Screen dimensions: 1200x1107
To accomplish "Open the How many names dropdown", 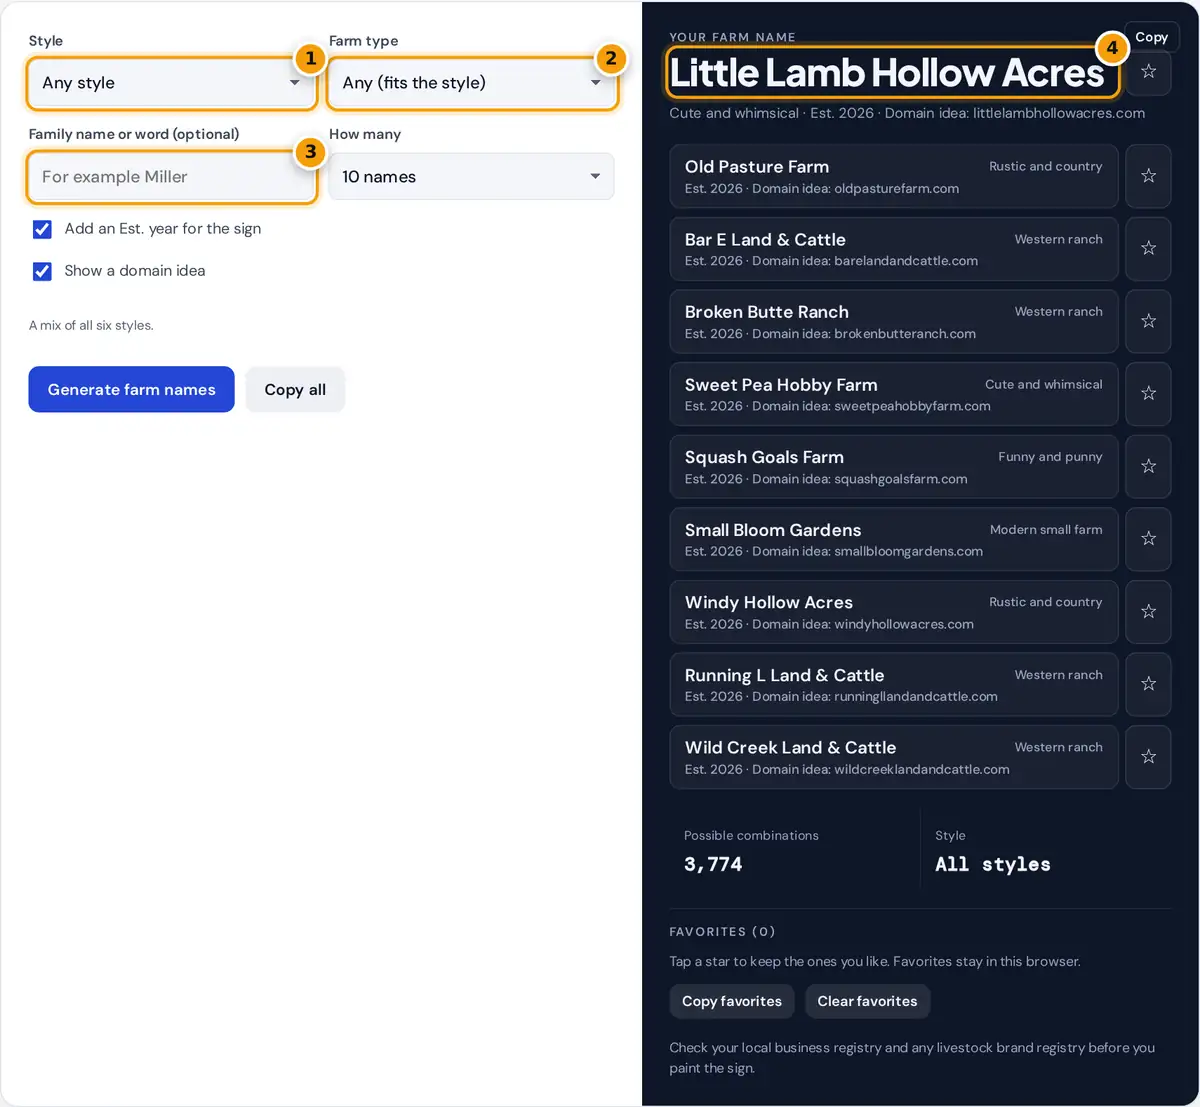I will [x=472, y=177].
